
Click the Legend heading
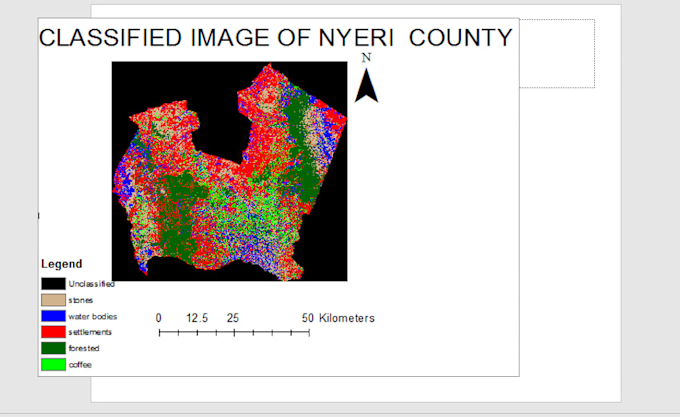pyautogui.click(x=62, y=264)
